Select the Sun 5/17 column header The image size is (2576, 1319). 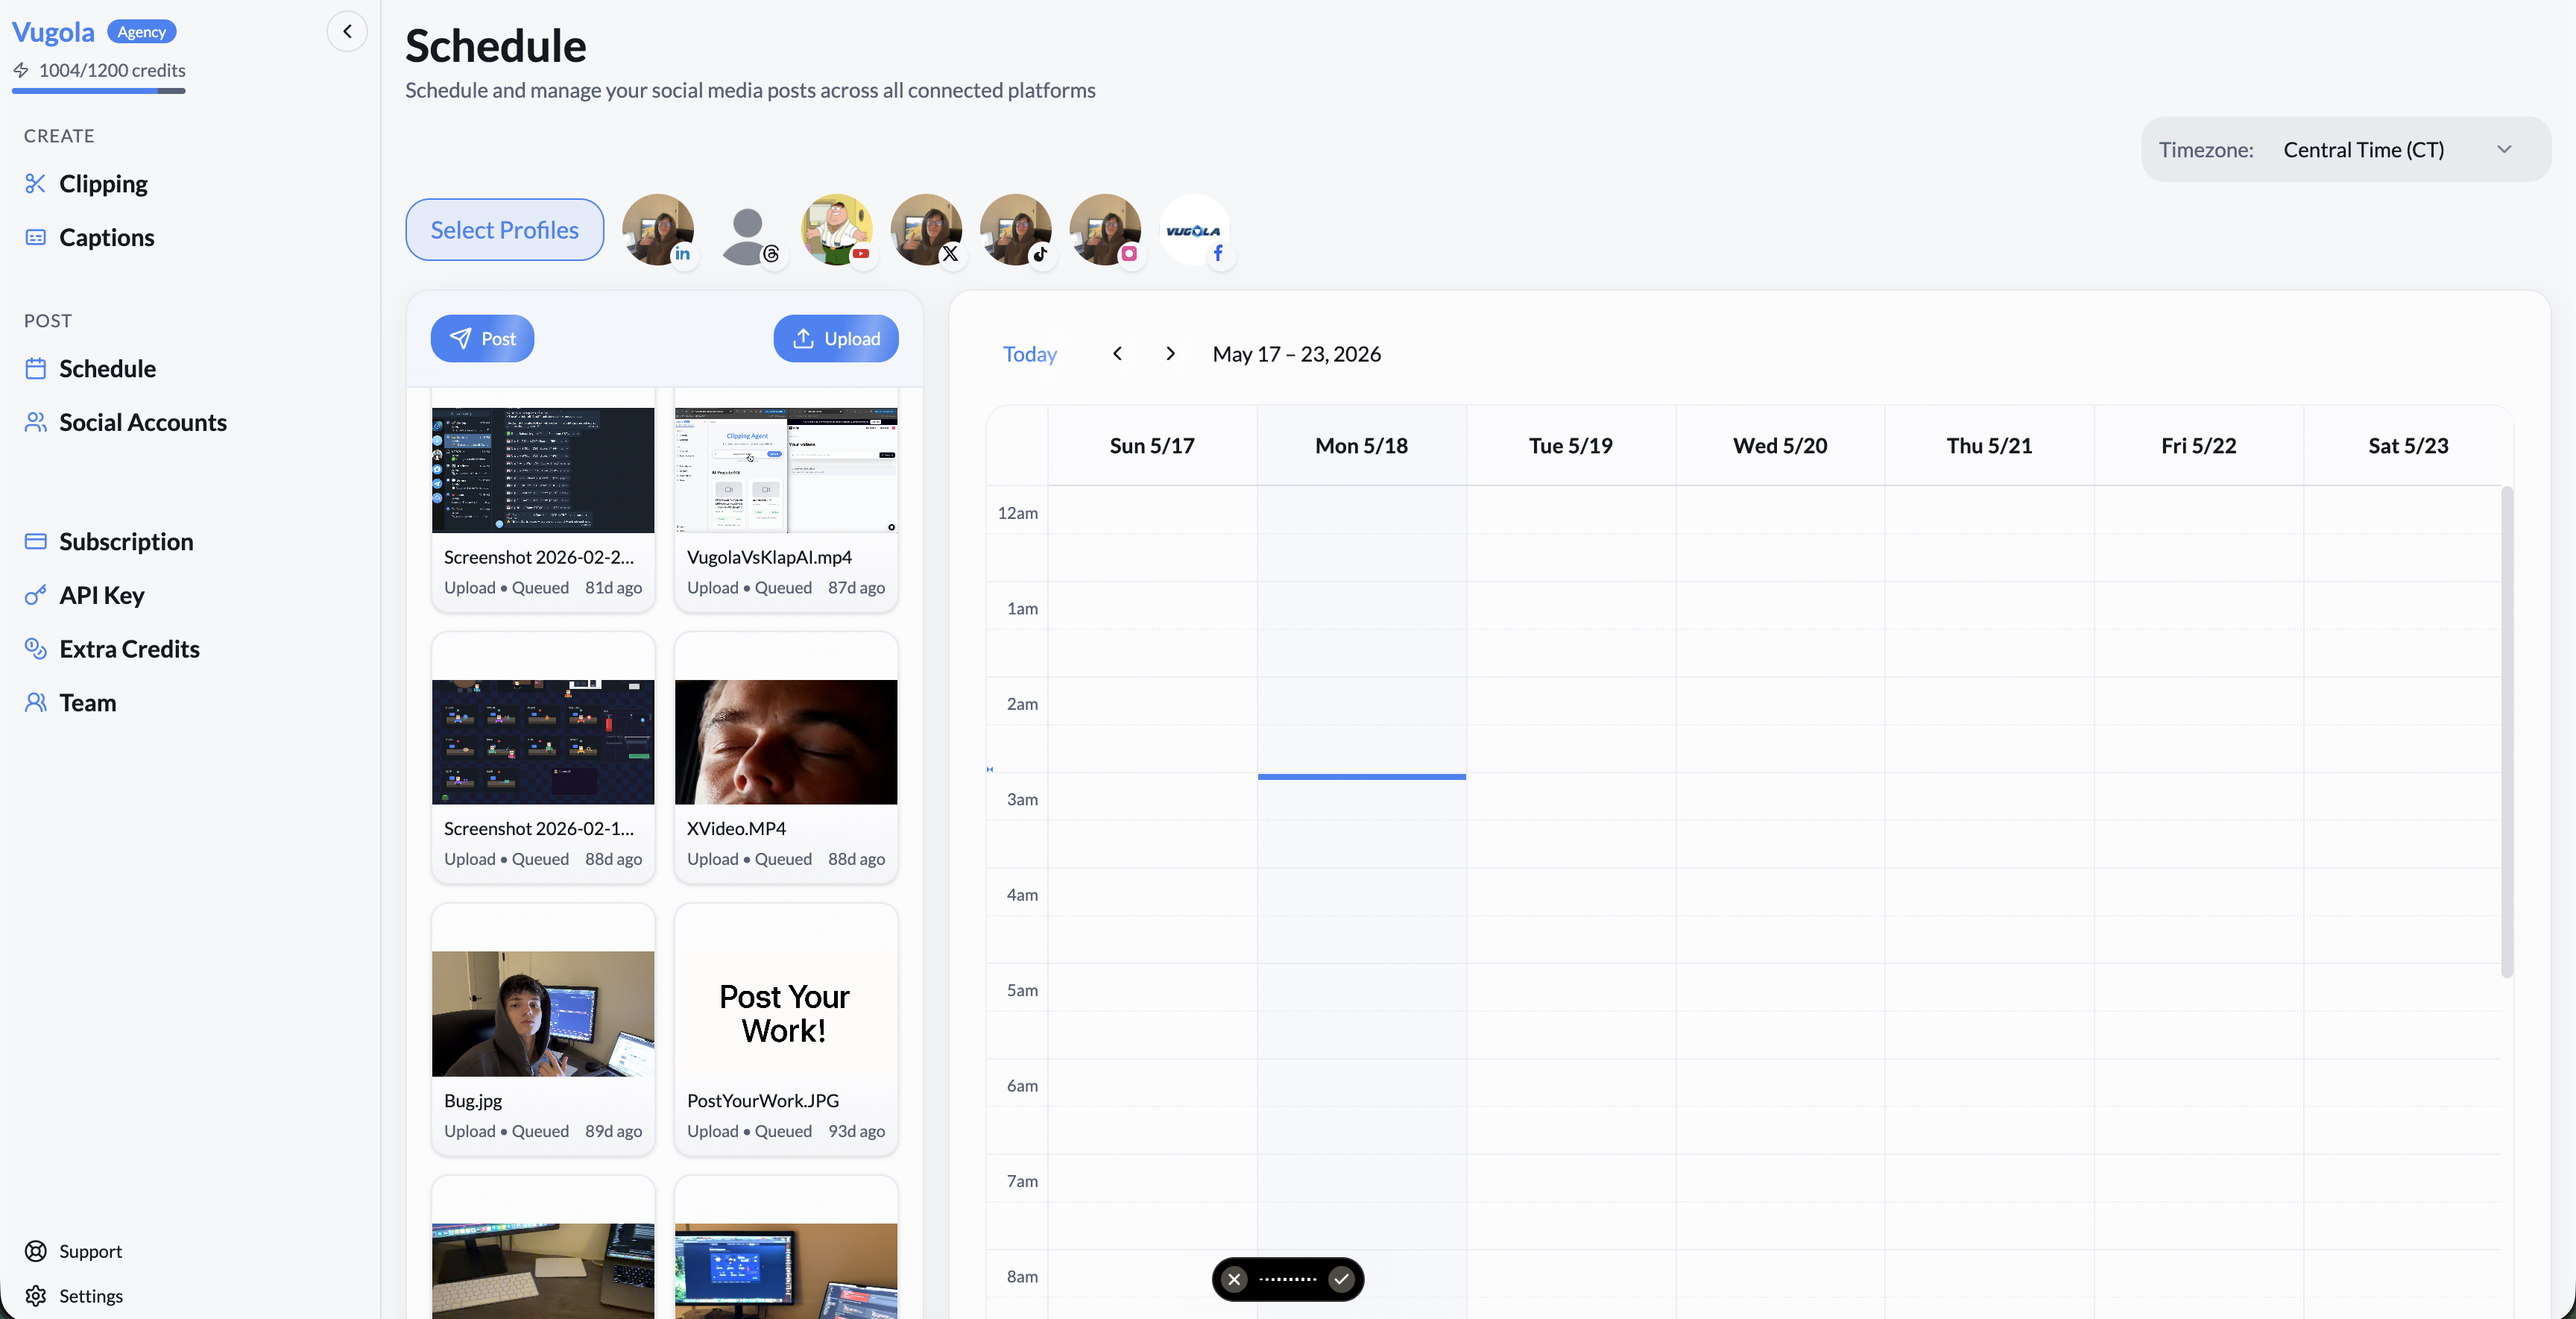pyautogui.click(x=1152, y=446)
